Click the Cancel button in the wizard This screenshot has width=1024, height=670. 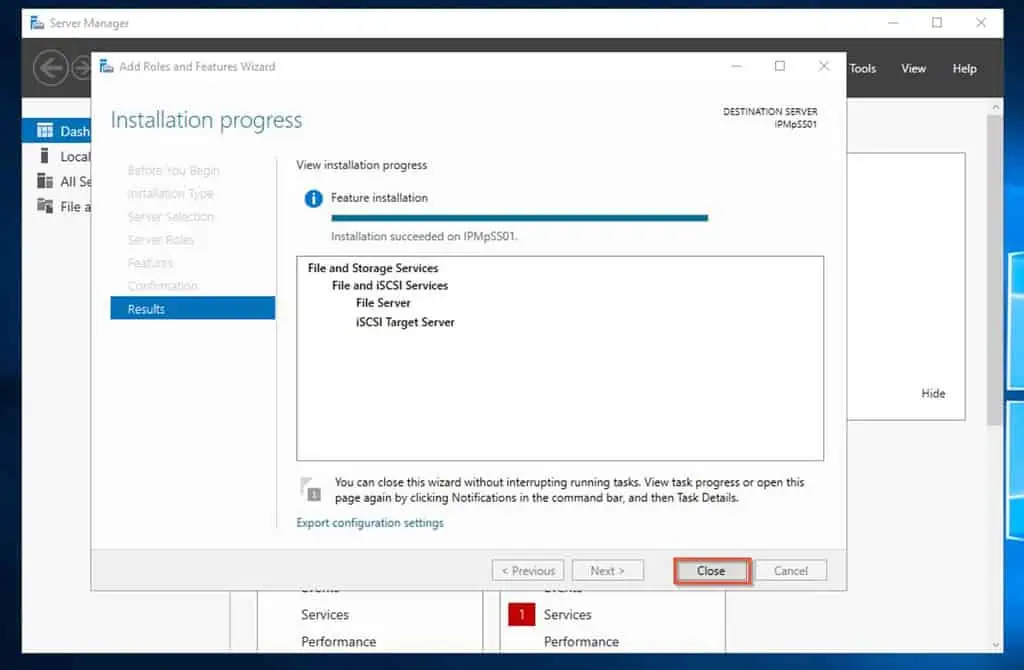[x=791, y=571]
